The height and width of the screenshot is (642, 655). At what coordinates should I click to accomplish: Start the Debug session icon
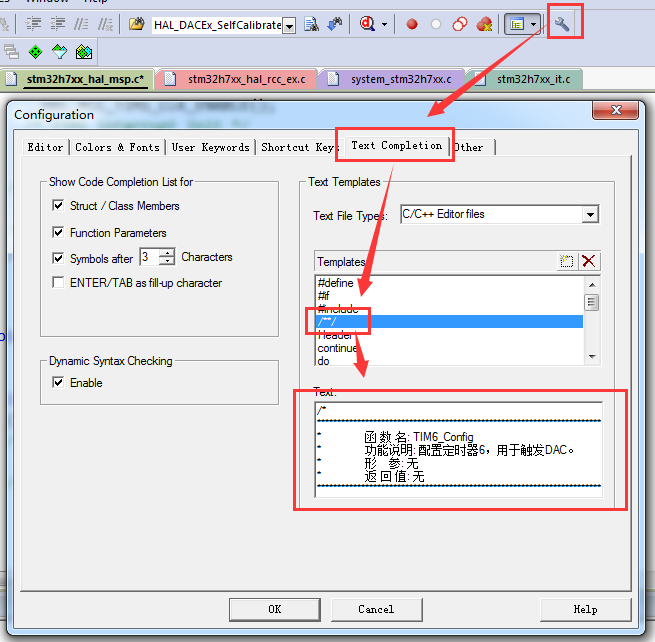pyautogui.click(x=367, y=24)
